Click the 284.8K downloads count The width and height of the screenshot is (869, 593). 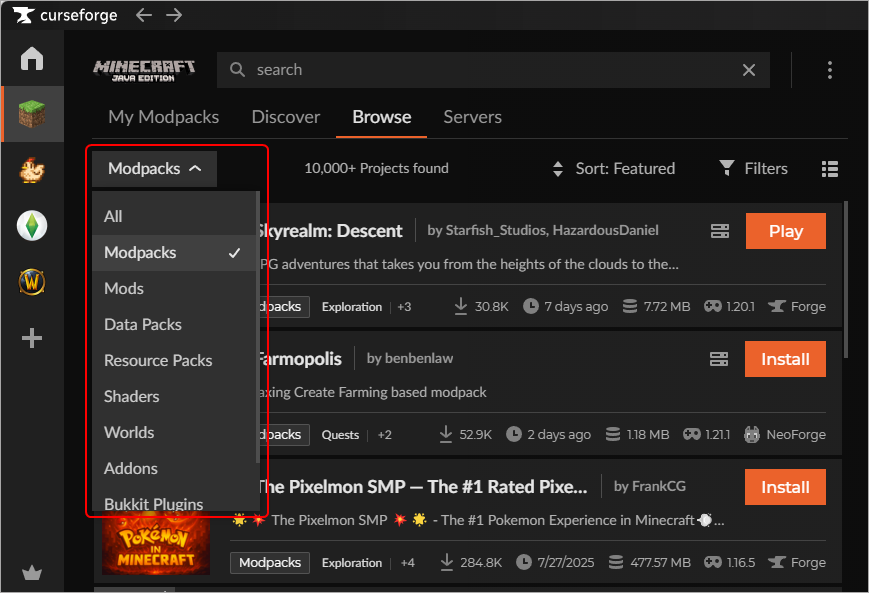click(471, 563)
